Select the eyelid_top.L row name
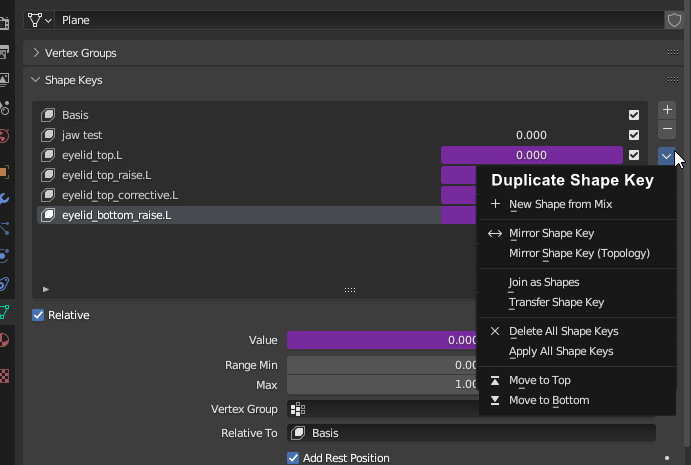This screenshot has height=465, width=691. [x=92, y=155]
